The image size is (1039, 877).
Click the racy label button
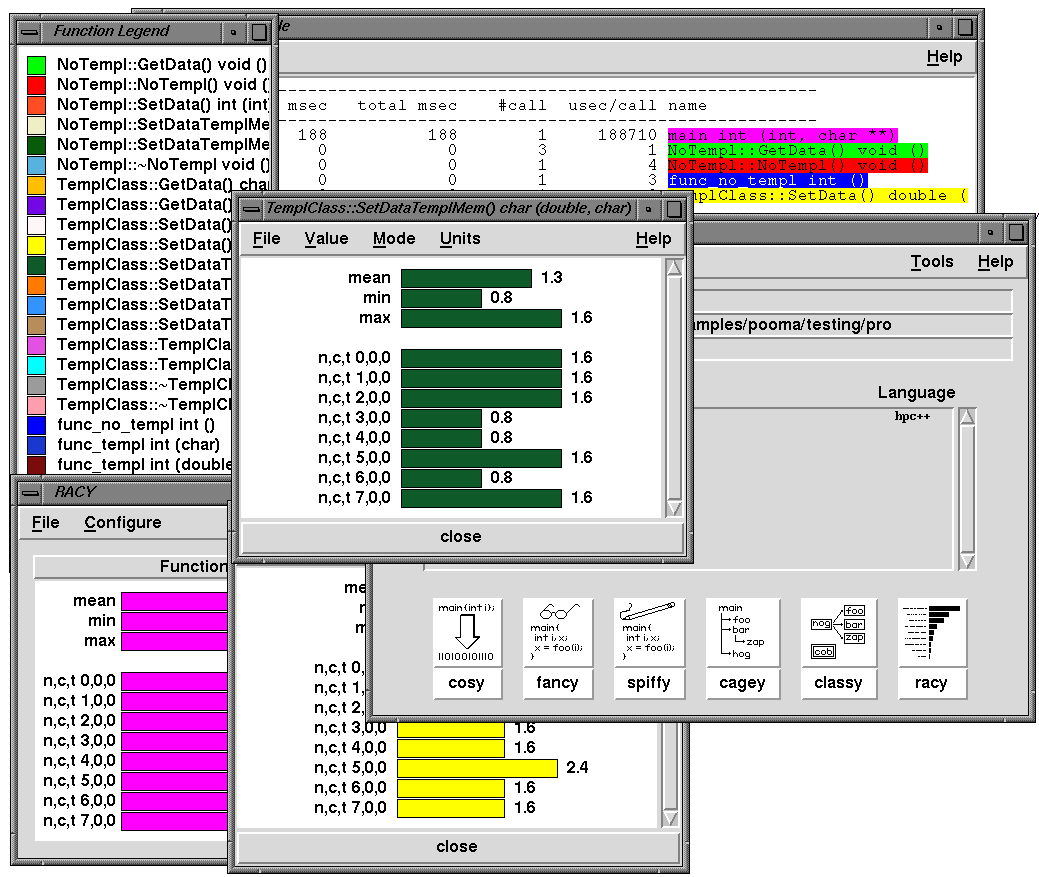coord(932,683)
